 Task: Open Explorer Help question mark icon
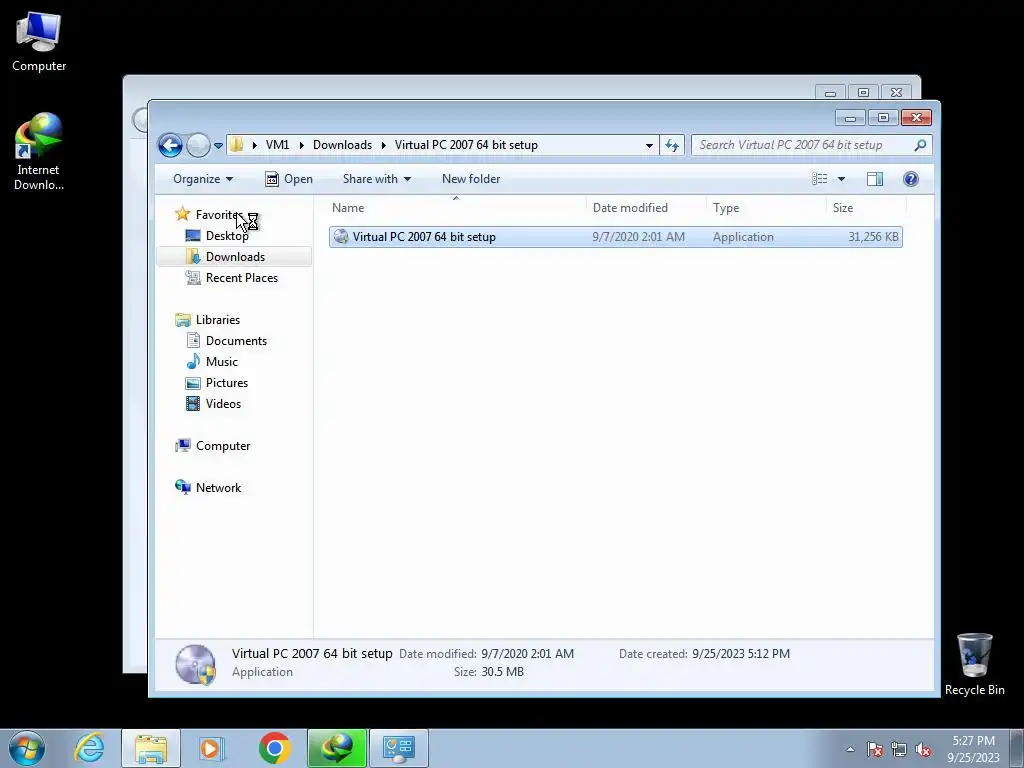910,179
